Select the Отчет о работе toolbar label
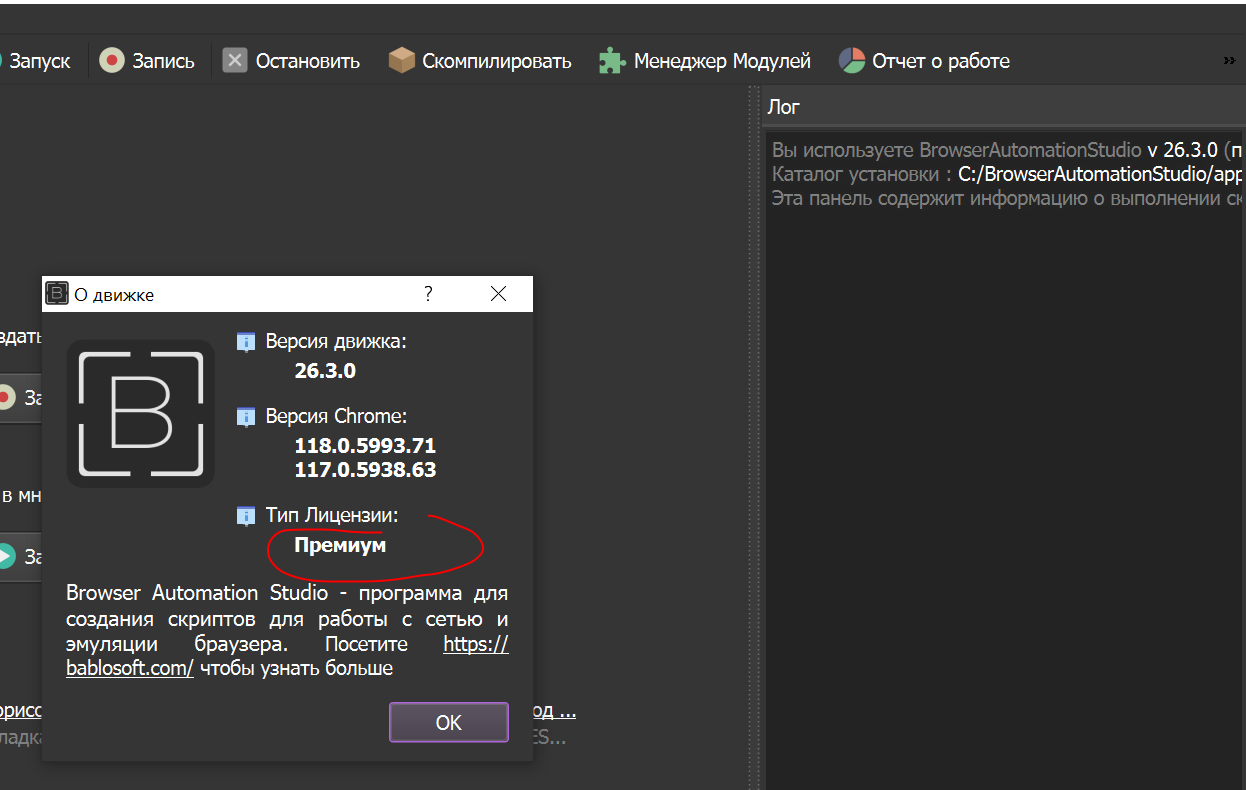Viewport: 1246px width, 790px height. click(940, 61)
